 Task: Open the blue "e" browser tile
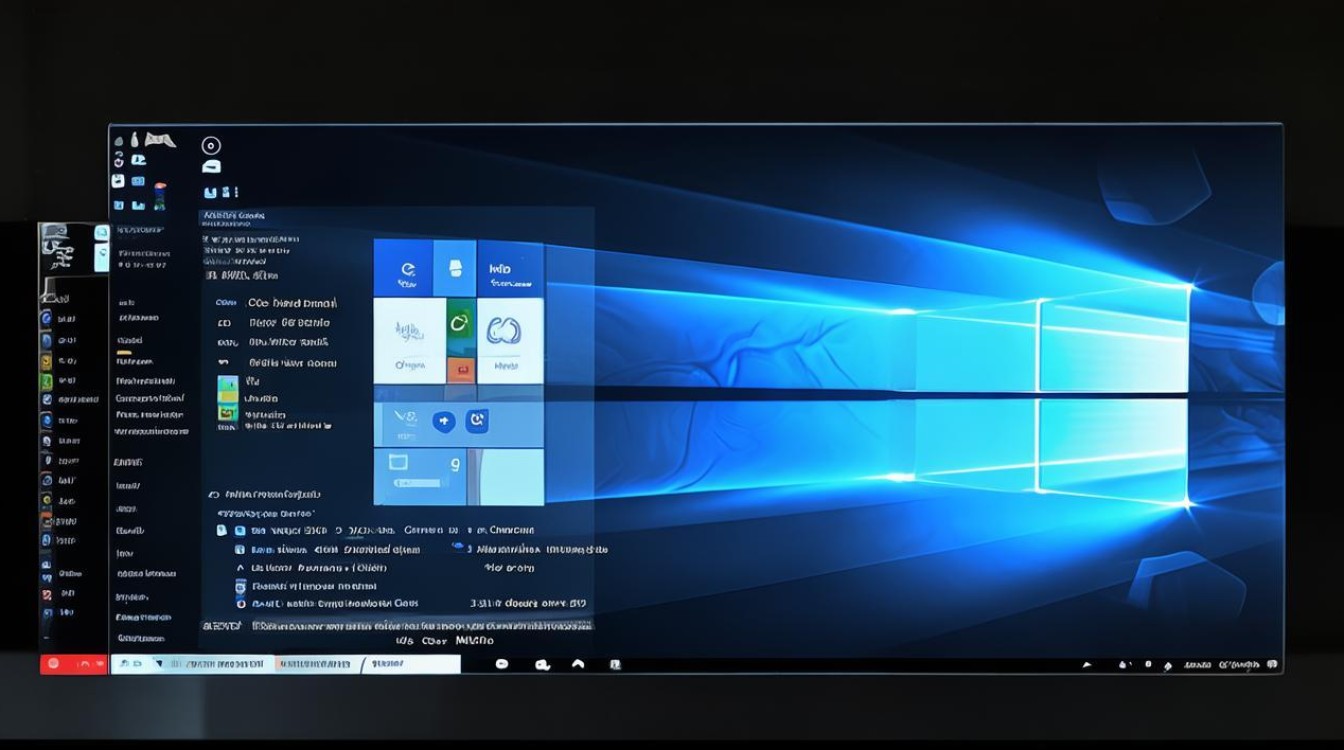(x=403, y=268)
